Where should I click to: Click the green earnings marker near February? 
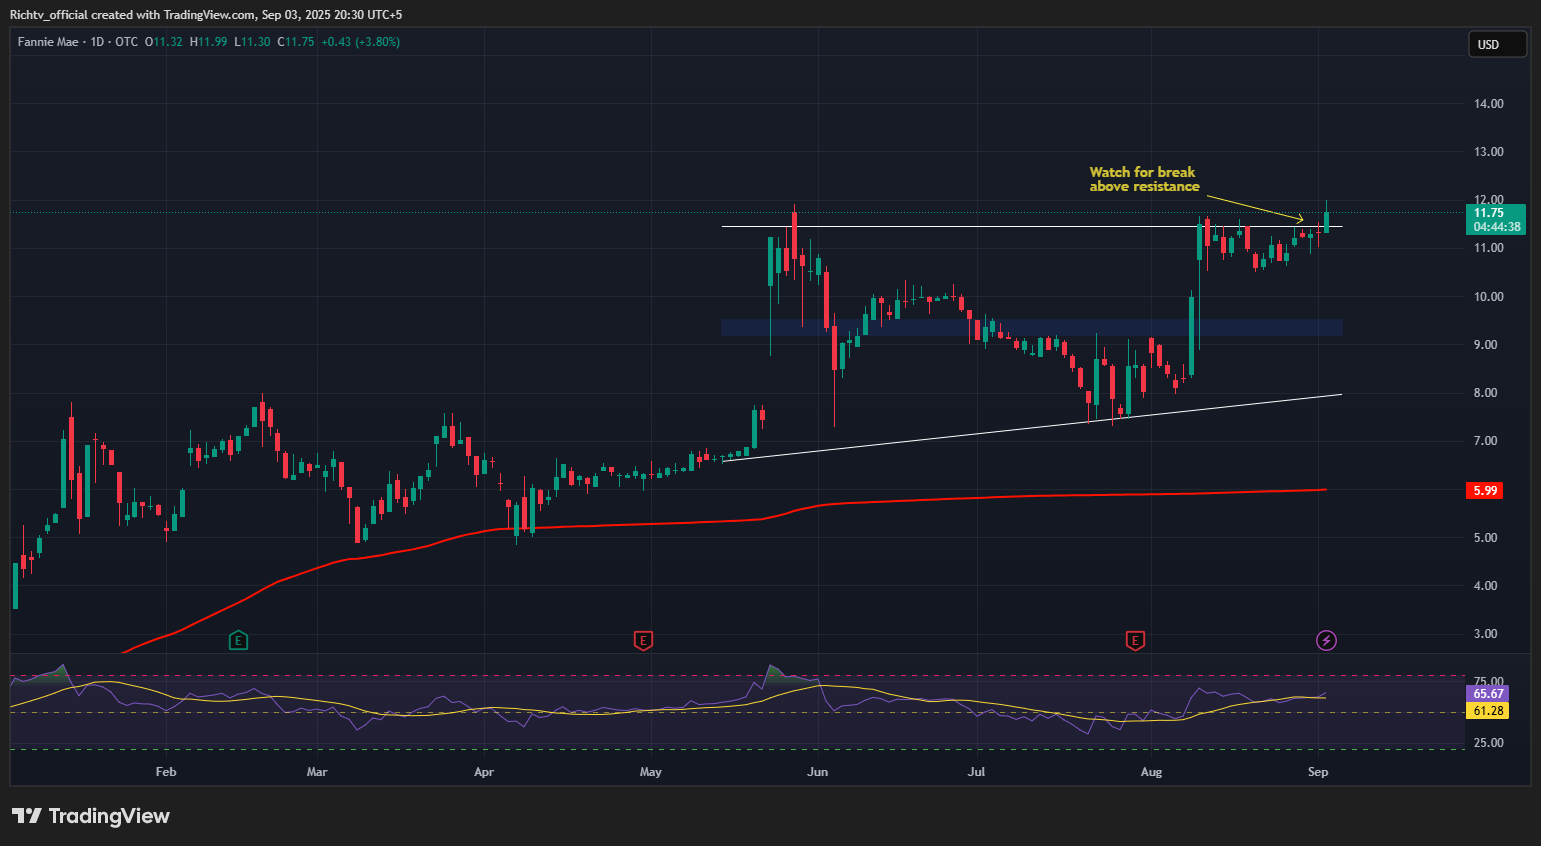[x=238, y=640]
